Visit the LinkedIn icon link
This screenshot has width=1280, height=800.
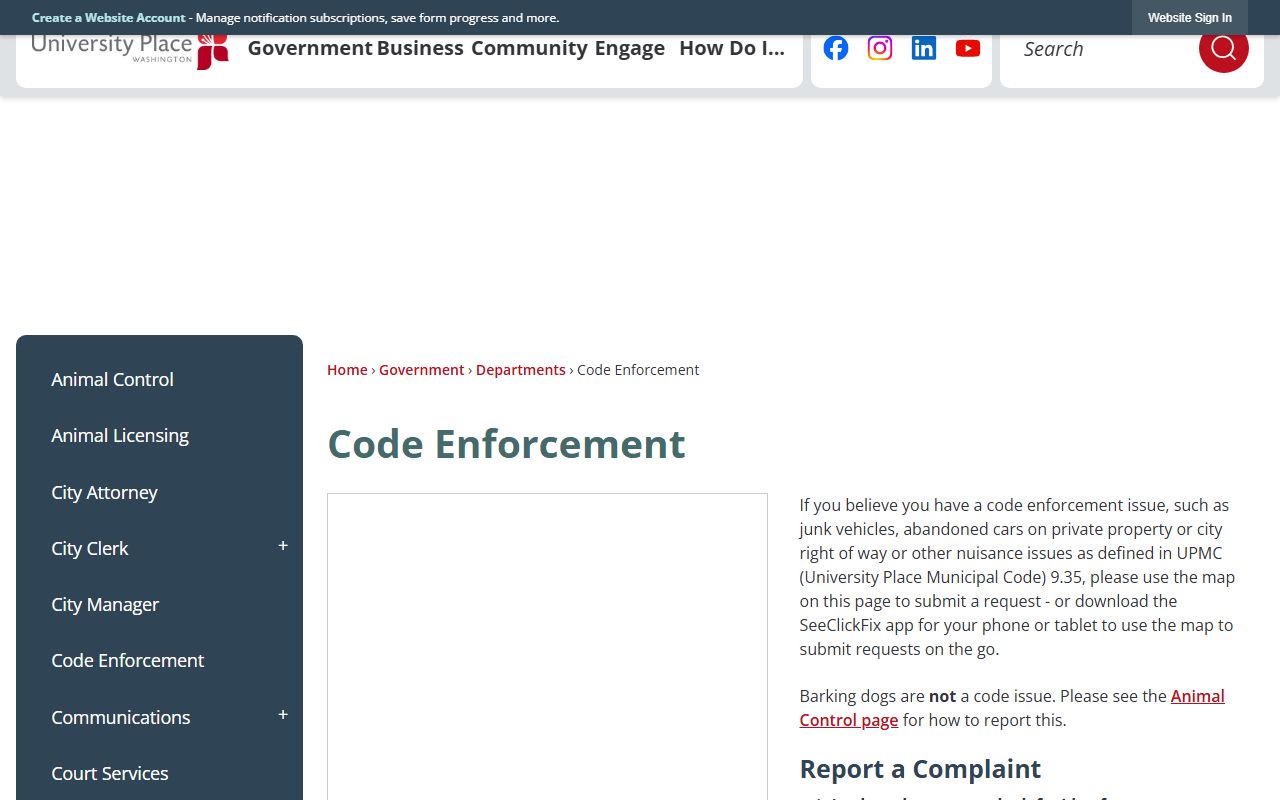(924, 48)
